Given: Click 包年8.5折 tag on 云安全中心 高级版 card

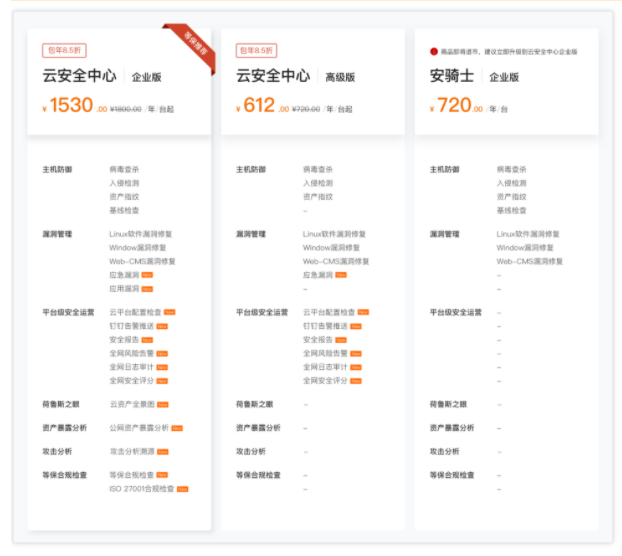Looking at the screenshot, I should tap(256, 50).
